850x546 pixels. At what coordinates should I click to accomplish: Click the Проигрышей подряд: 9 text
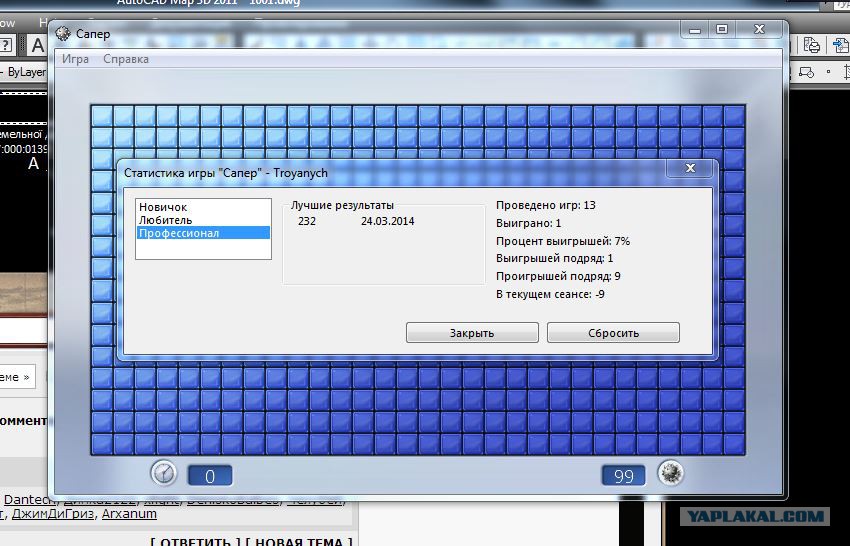click(x=558, y=277)
